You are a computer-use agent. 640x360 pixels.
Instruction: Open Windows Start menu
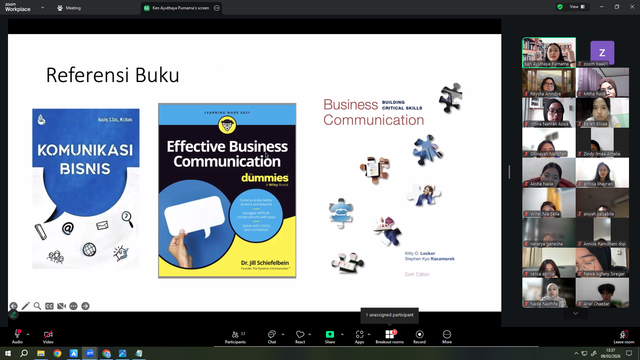[x=8, y=353]
